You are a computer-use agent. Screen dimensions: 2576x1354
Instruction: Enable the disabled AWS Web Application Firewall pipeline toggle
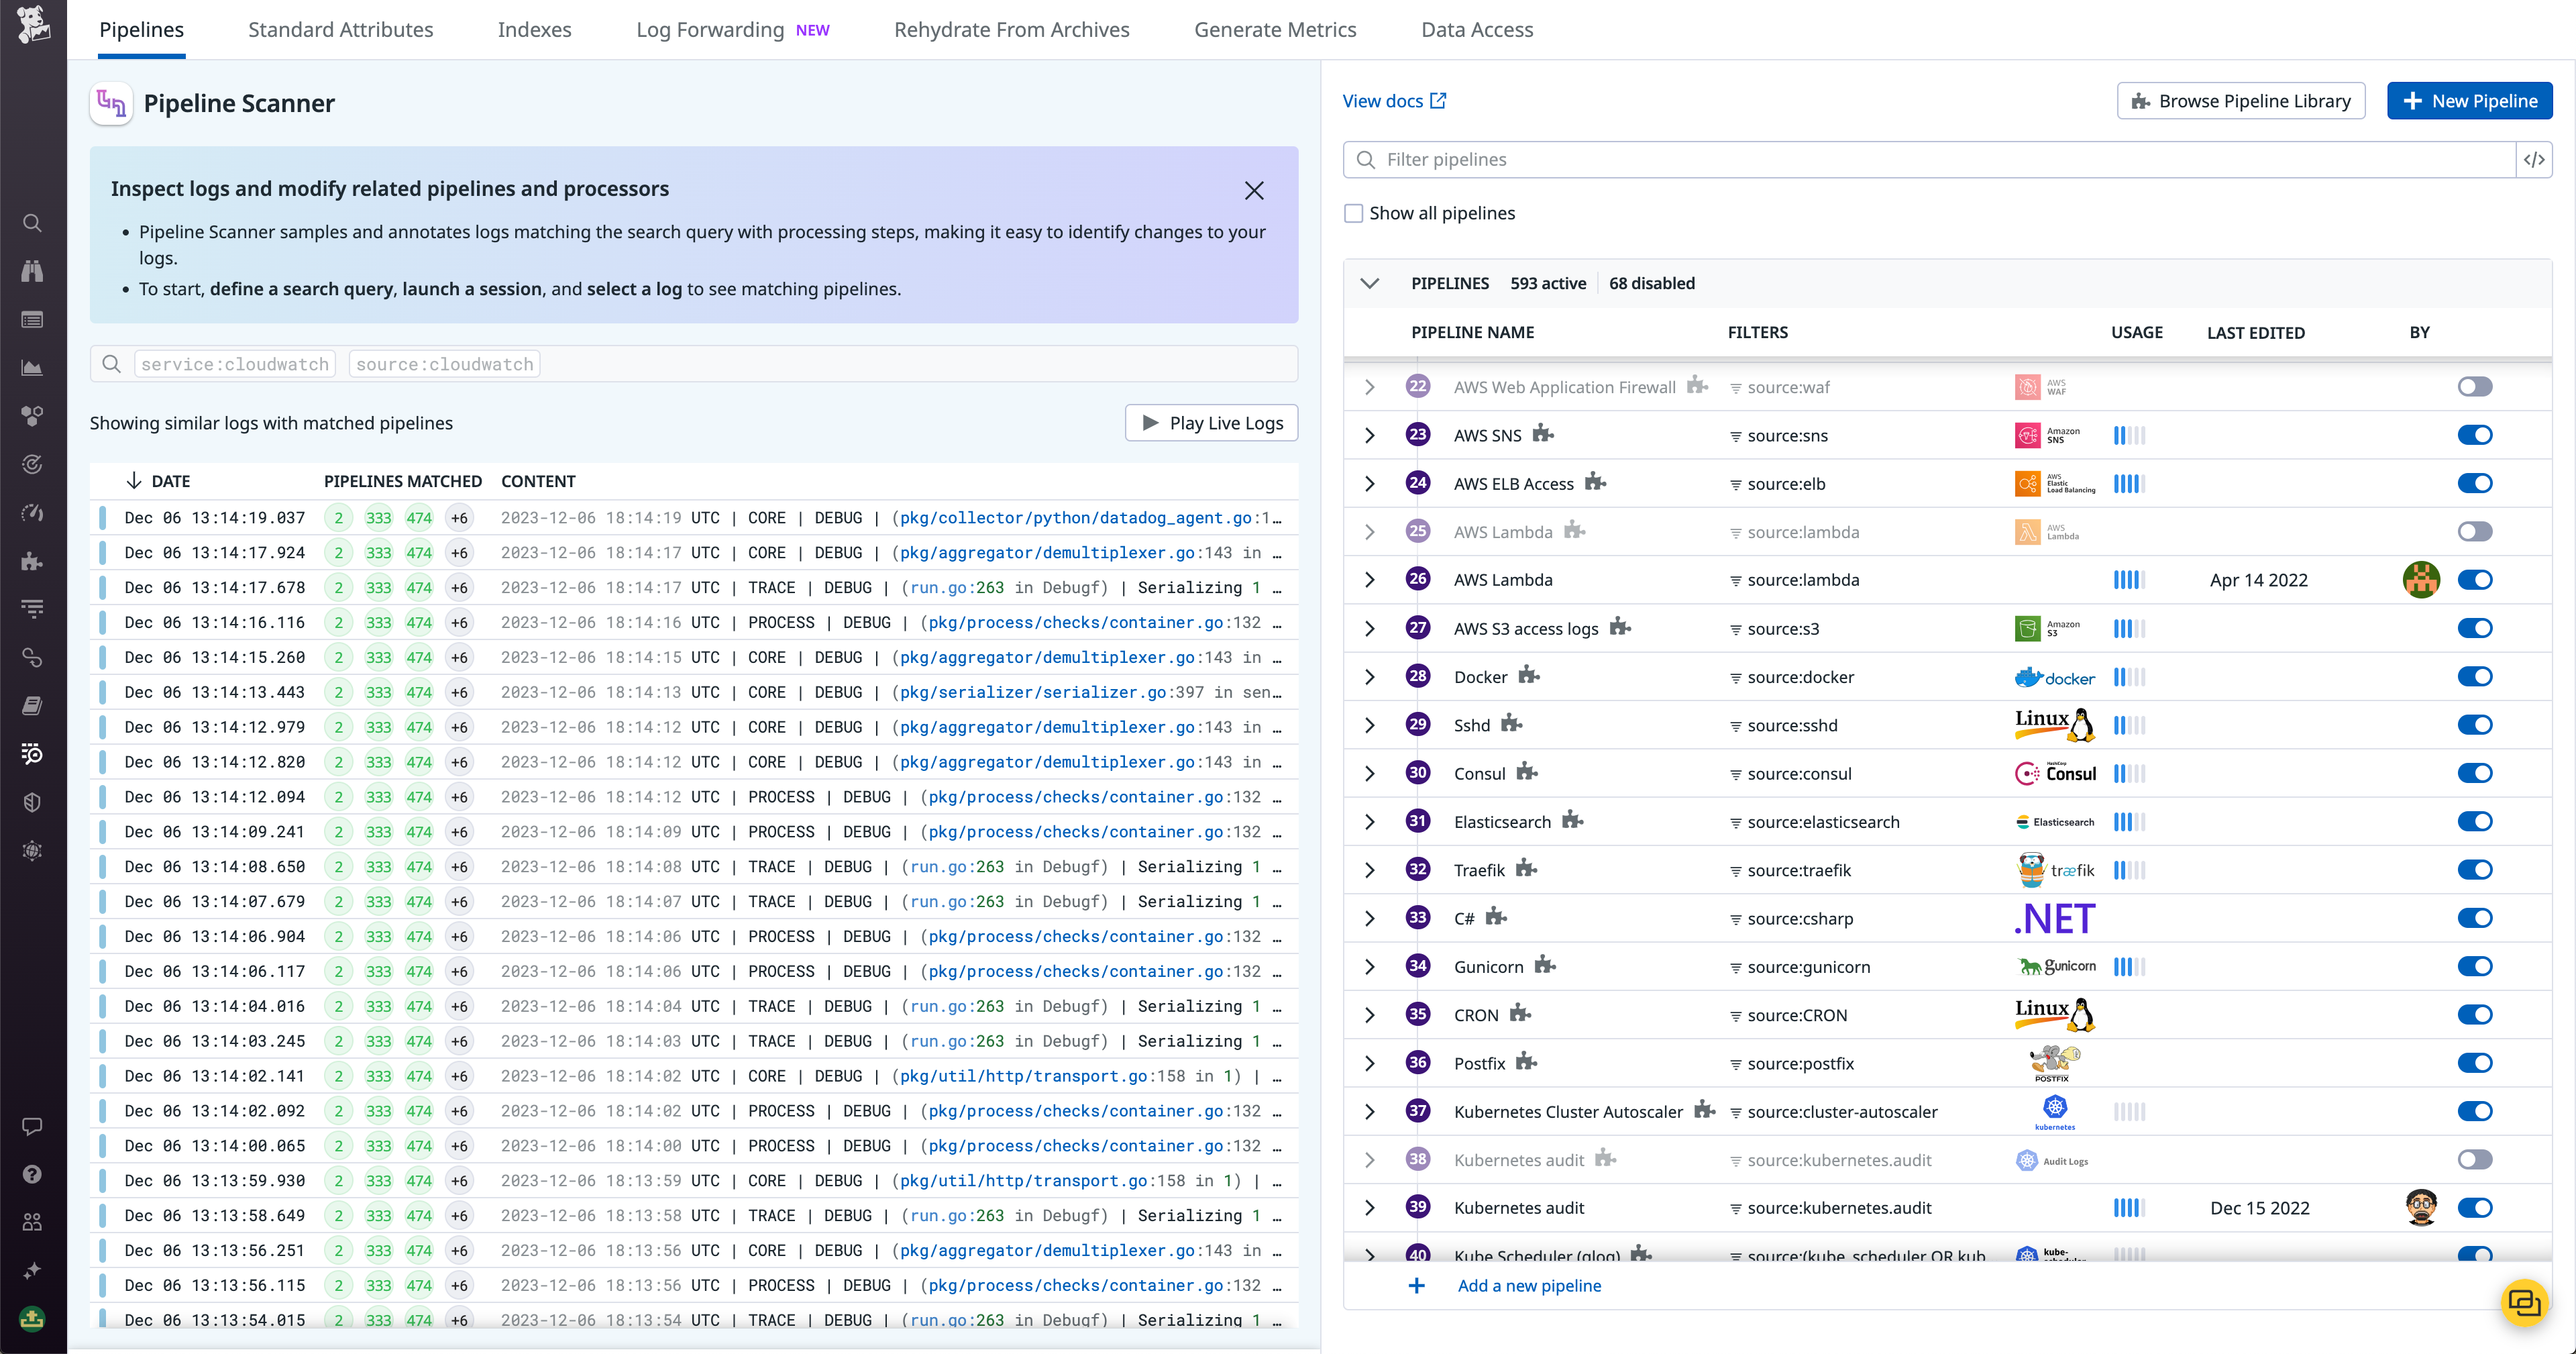click(2476, 386)
